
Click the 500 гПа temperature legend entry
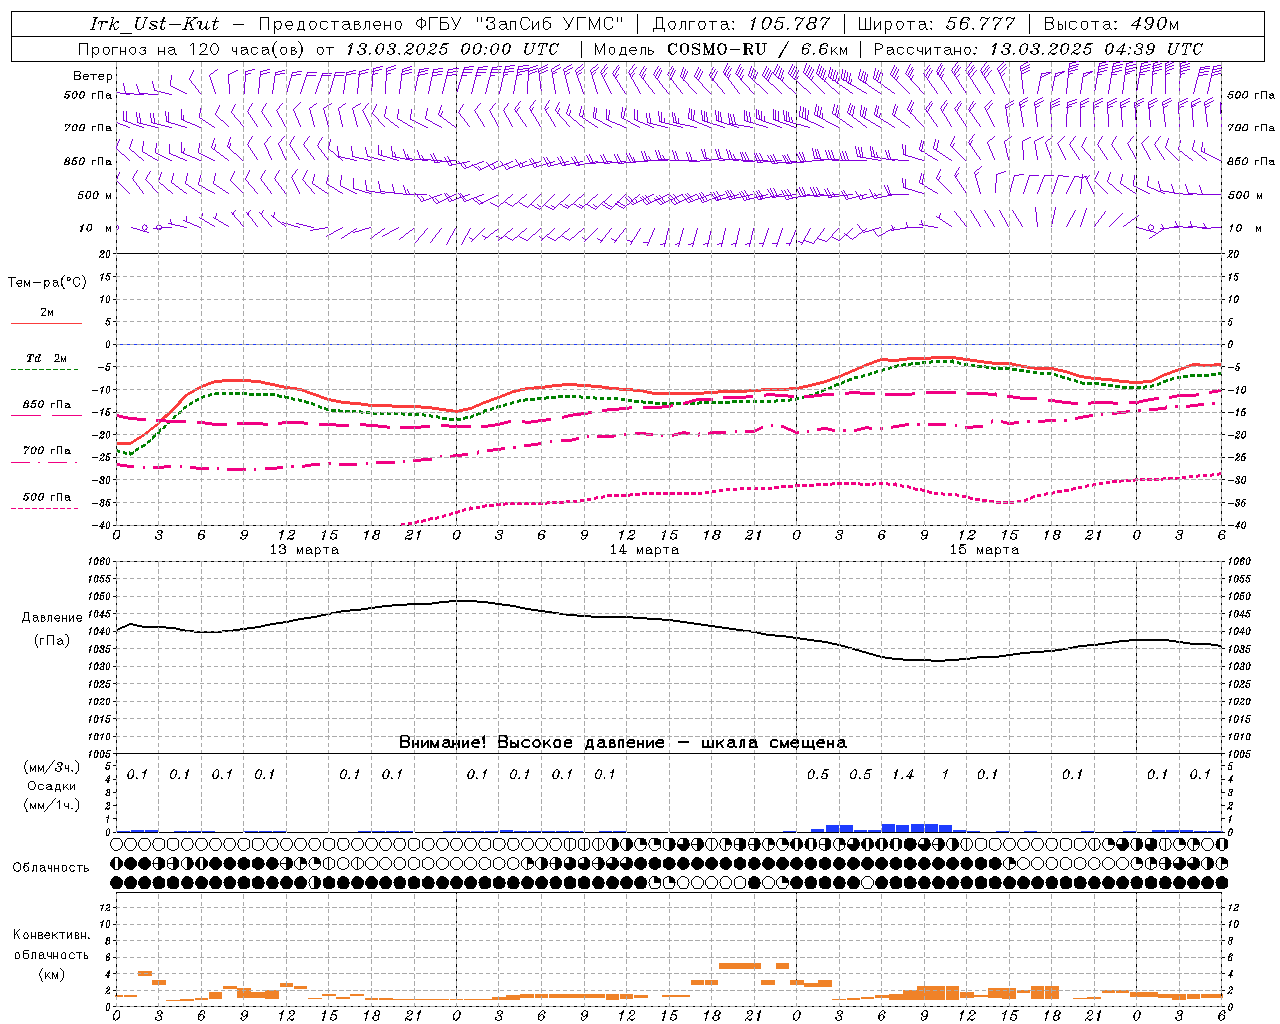point(47,497)
